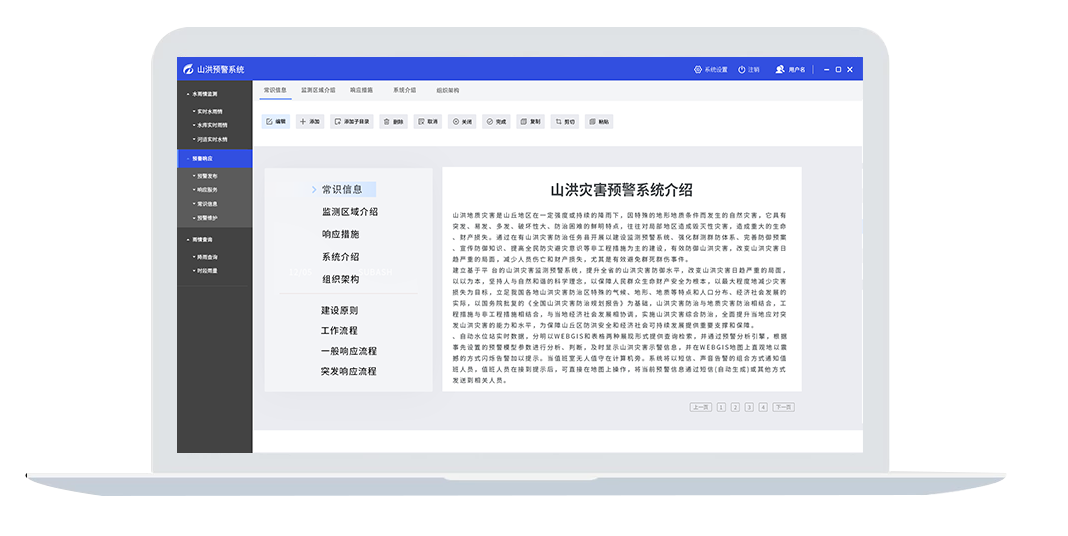
Task: Click the 剪切 (Cut) toolbar icon
Action: tap(558, 121)
